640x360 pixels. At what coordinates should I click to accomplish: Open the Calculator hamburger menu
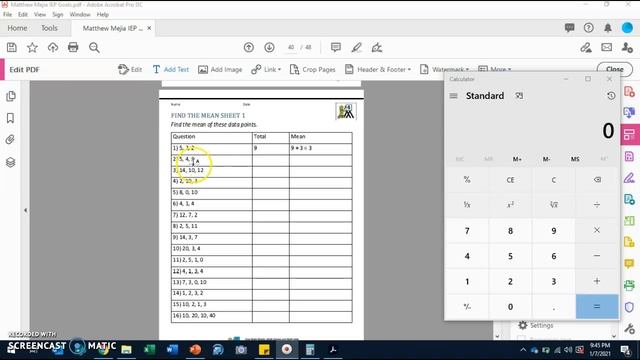pos(453,96)
